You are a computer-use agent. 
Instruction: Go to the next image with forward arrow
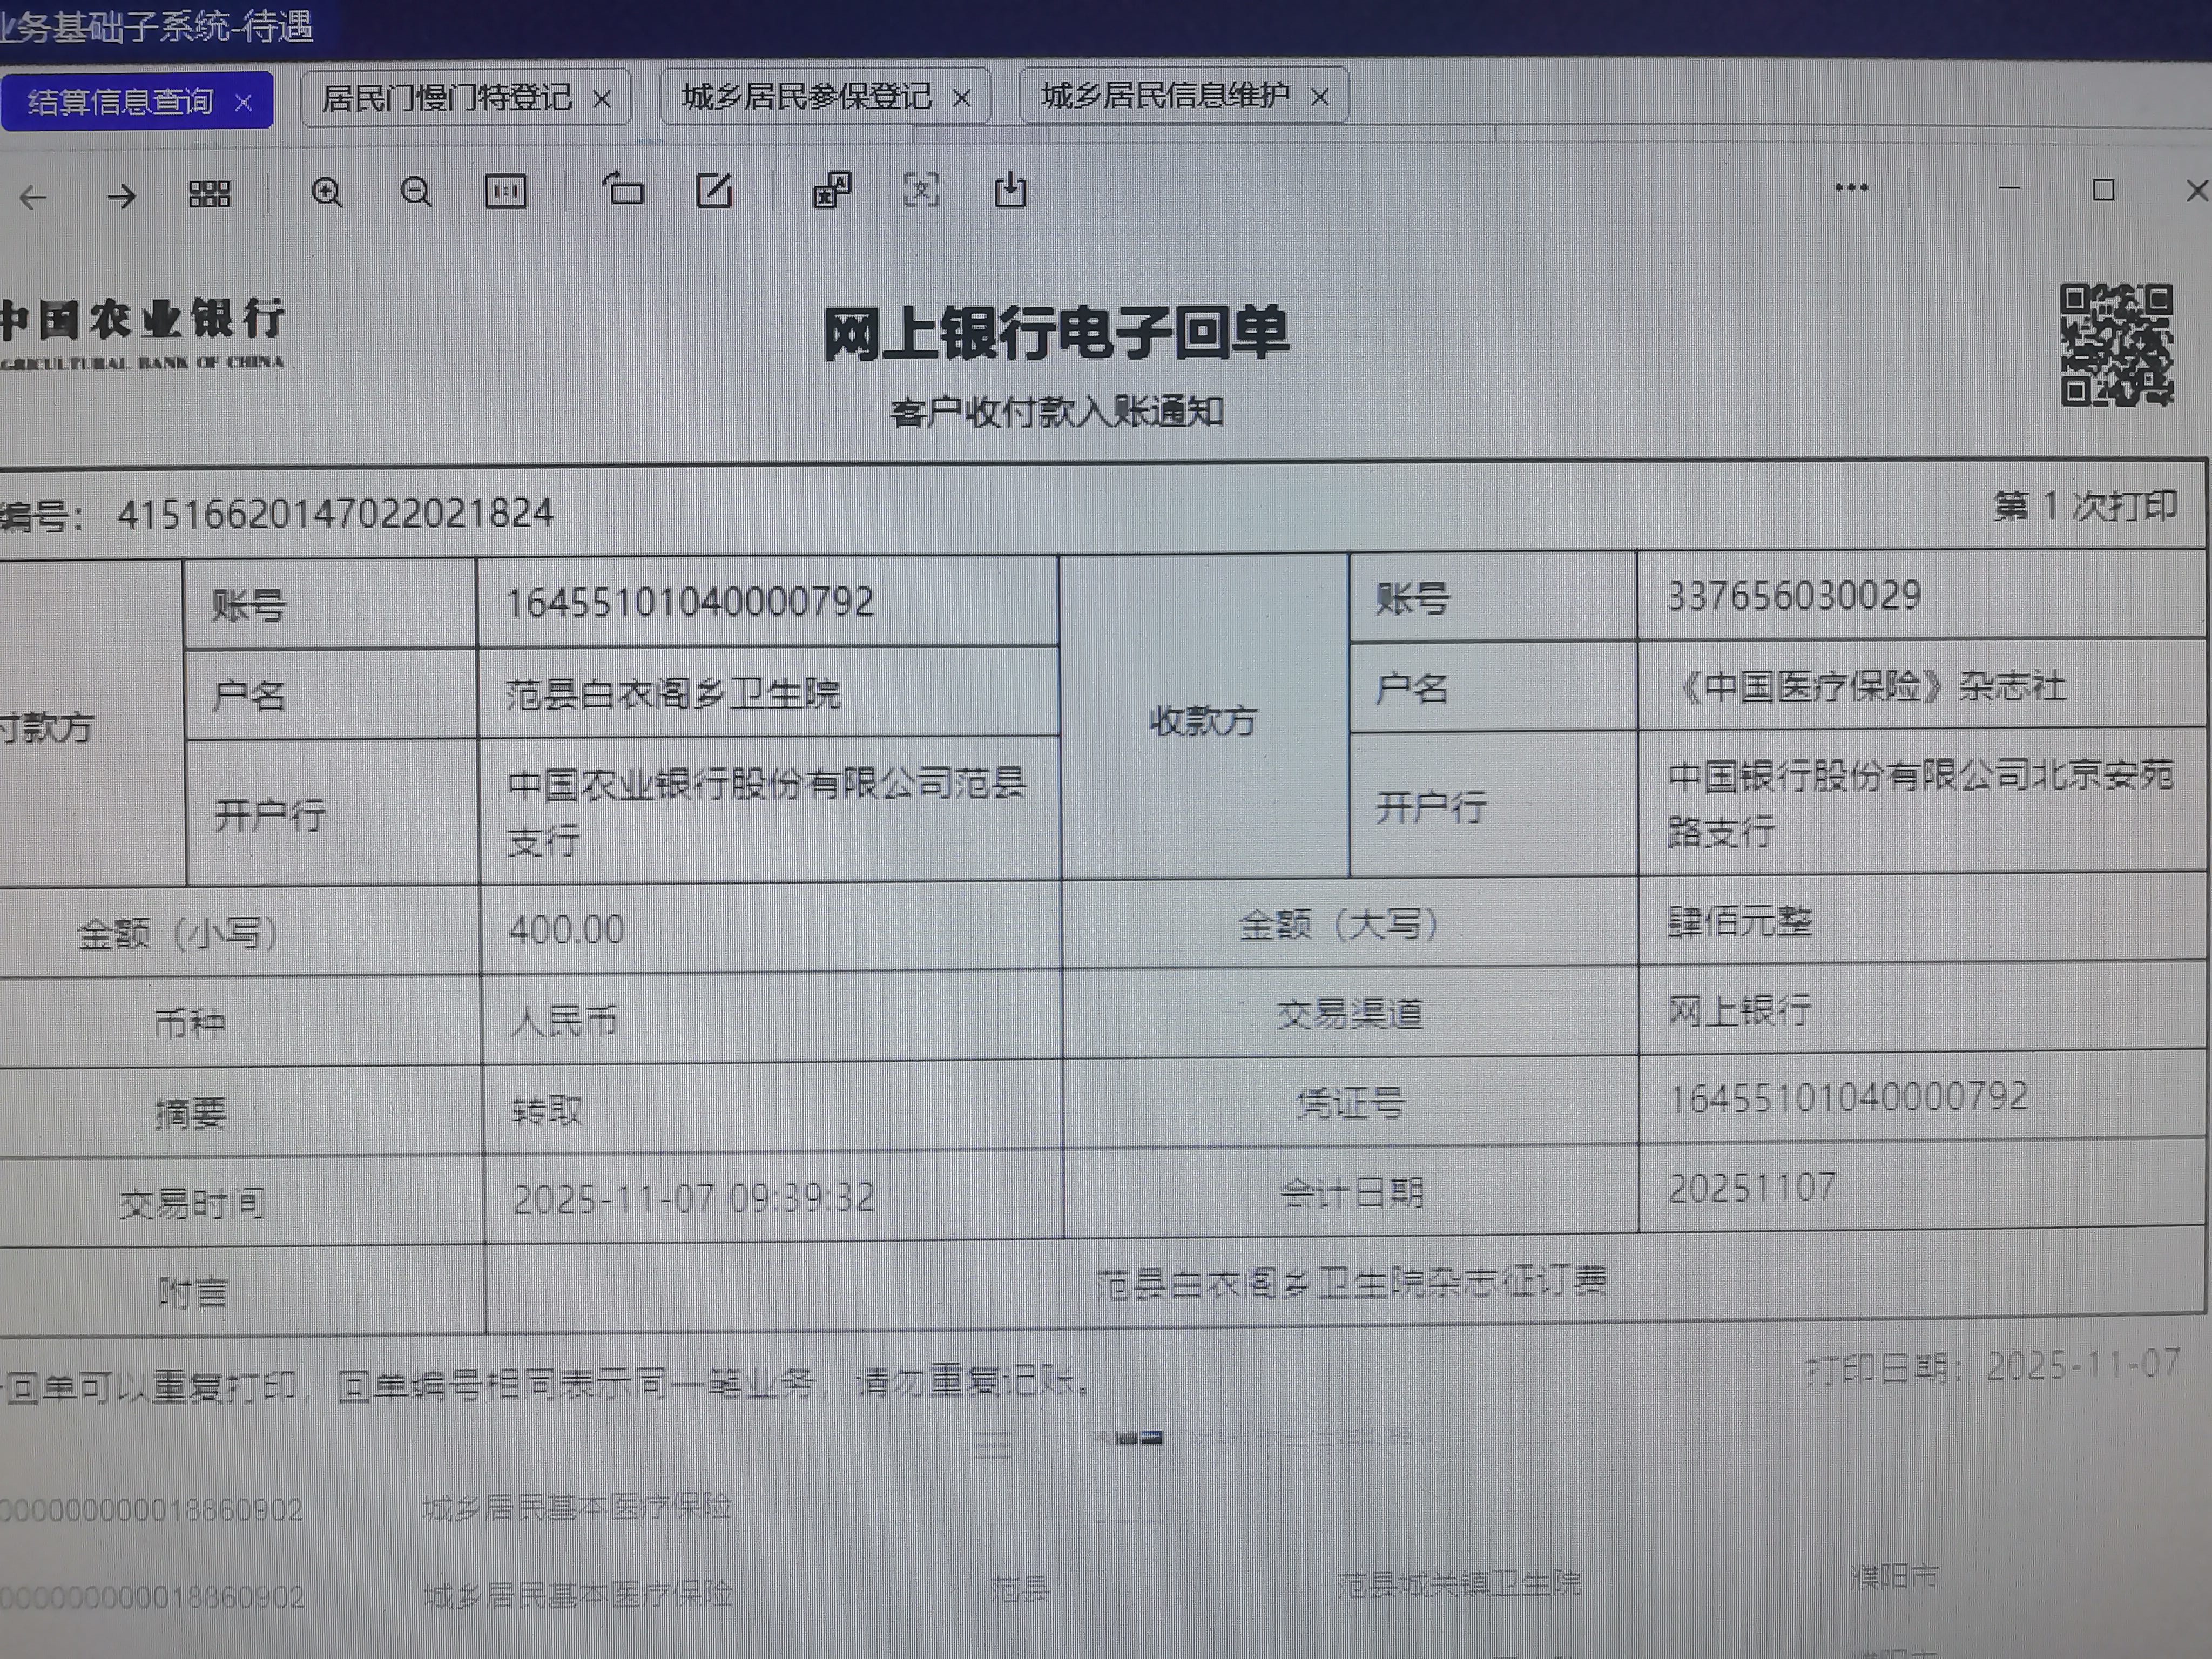coord(121,196)
